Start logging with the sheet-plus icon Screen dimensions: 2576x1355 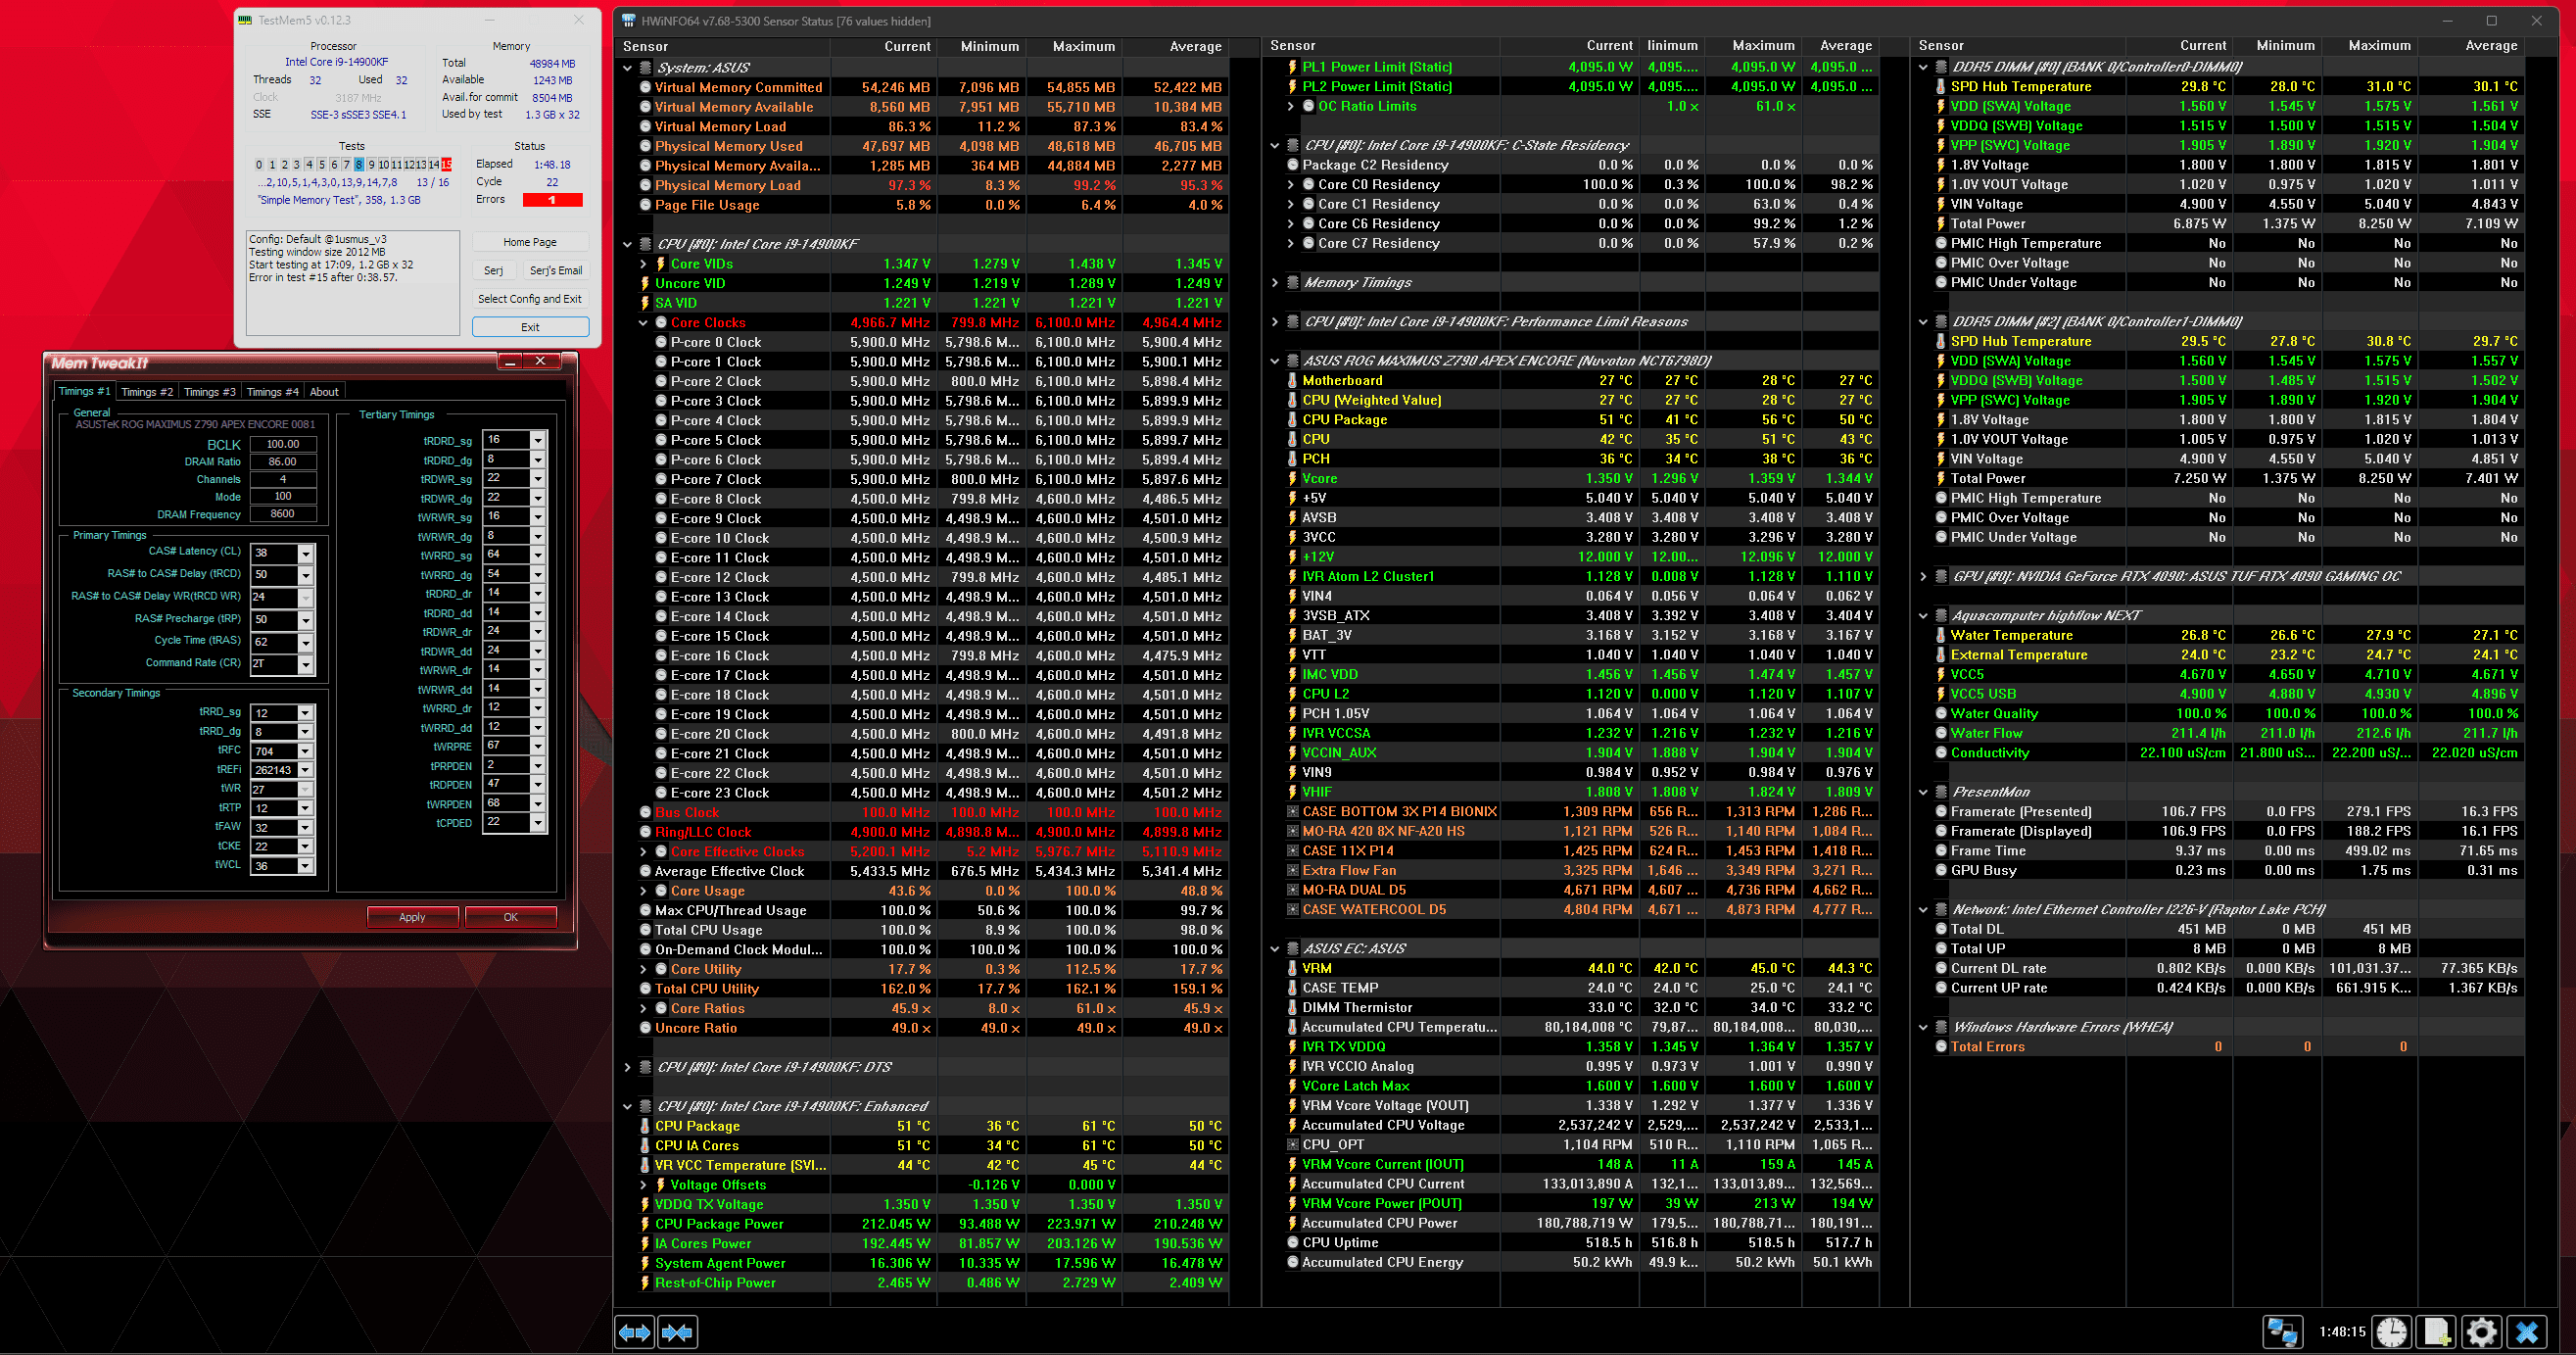point(2436,1332)
